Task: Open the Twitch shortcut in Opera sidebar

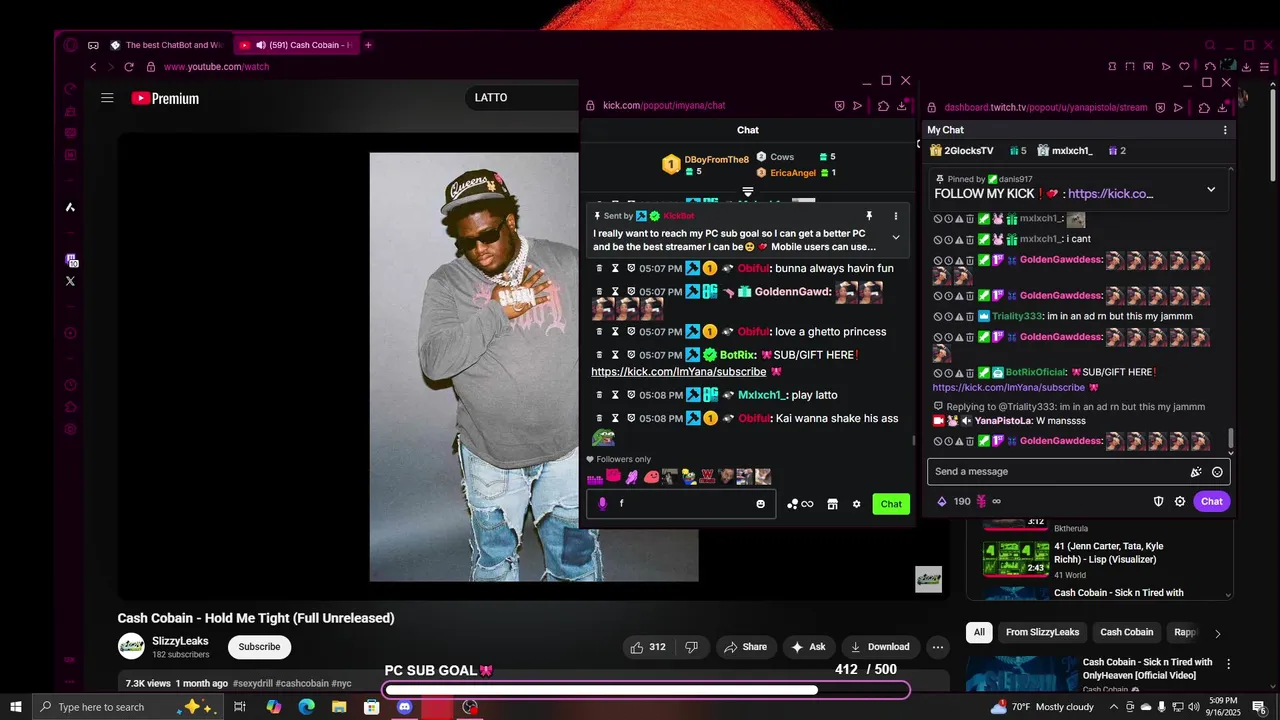Action: pos(70,260)
